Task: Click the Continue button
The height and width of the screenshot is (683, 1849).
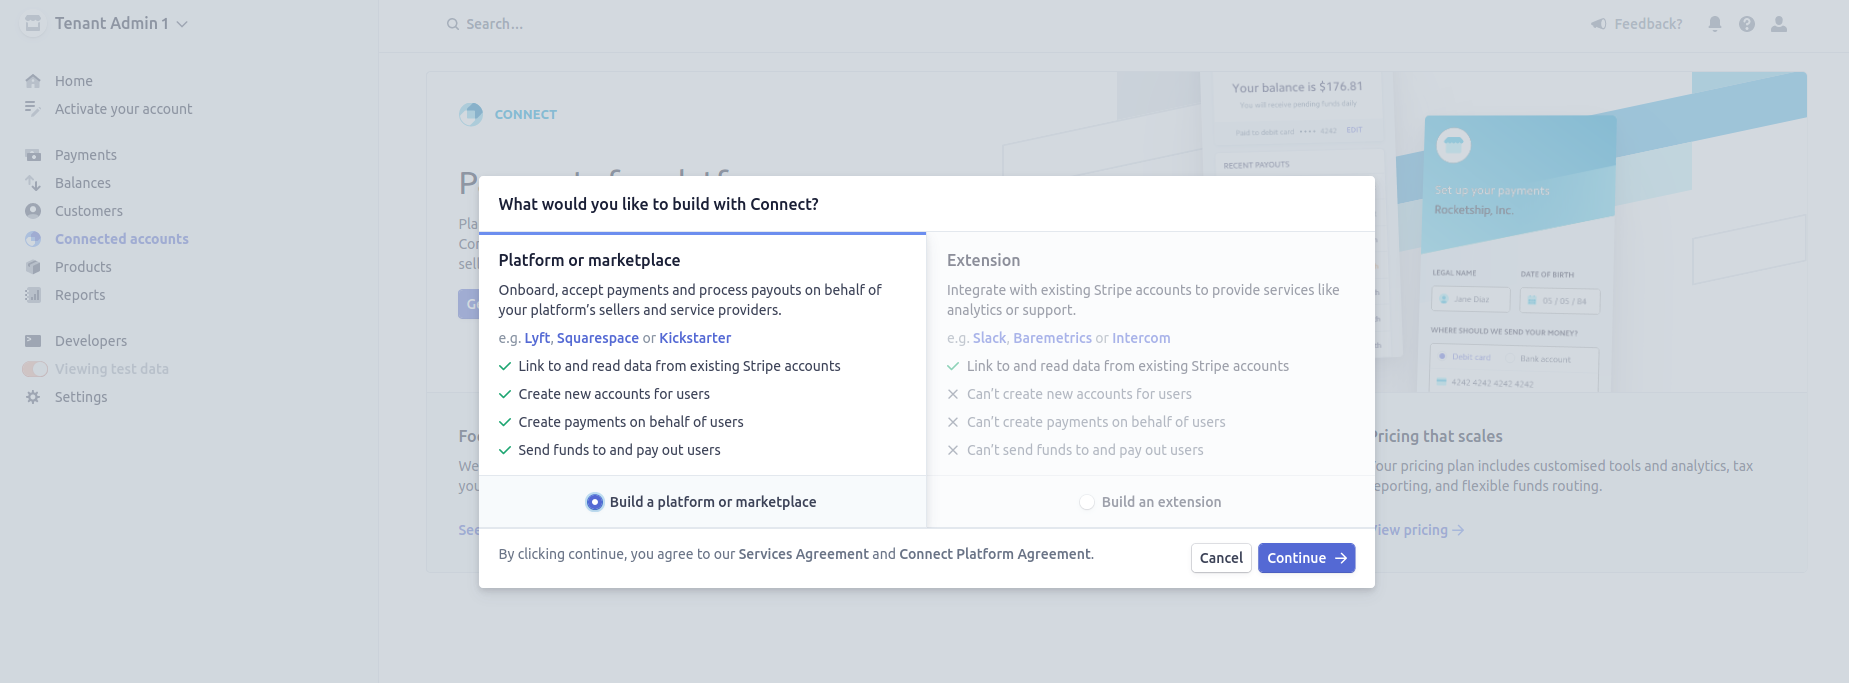Action: [1306, 558]
